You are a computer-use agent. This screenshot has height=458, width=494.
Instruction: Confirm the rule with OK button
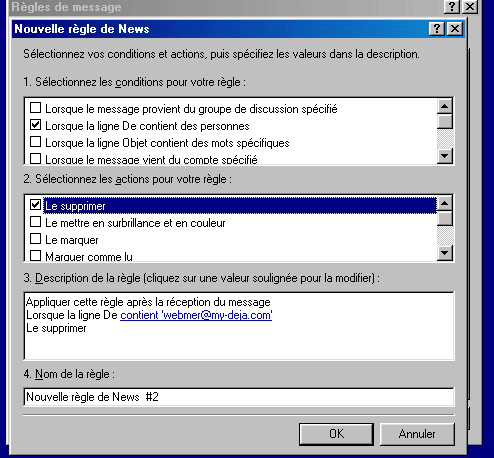point(336,434)
